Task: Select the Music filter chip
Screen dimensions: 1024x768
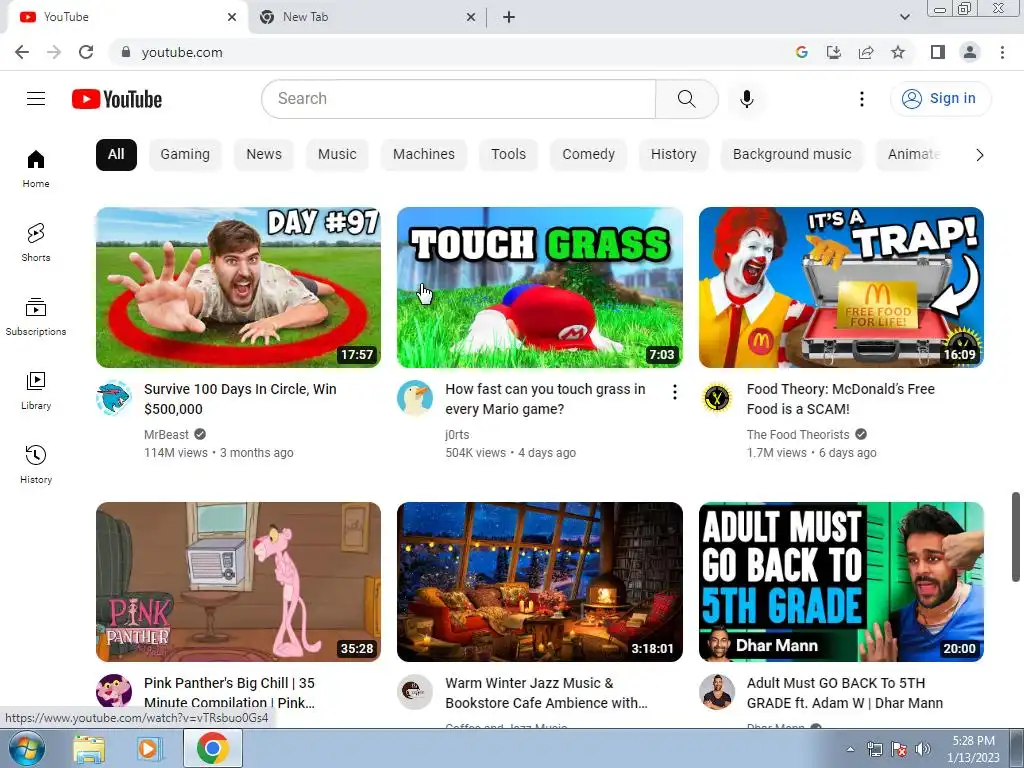Action: point(337,155)
